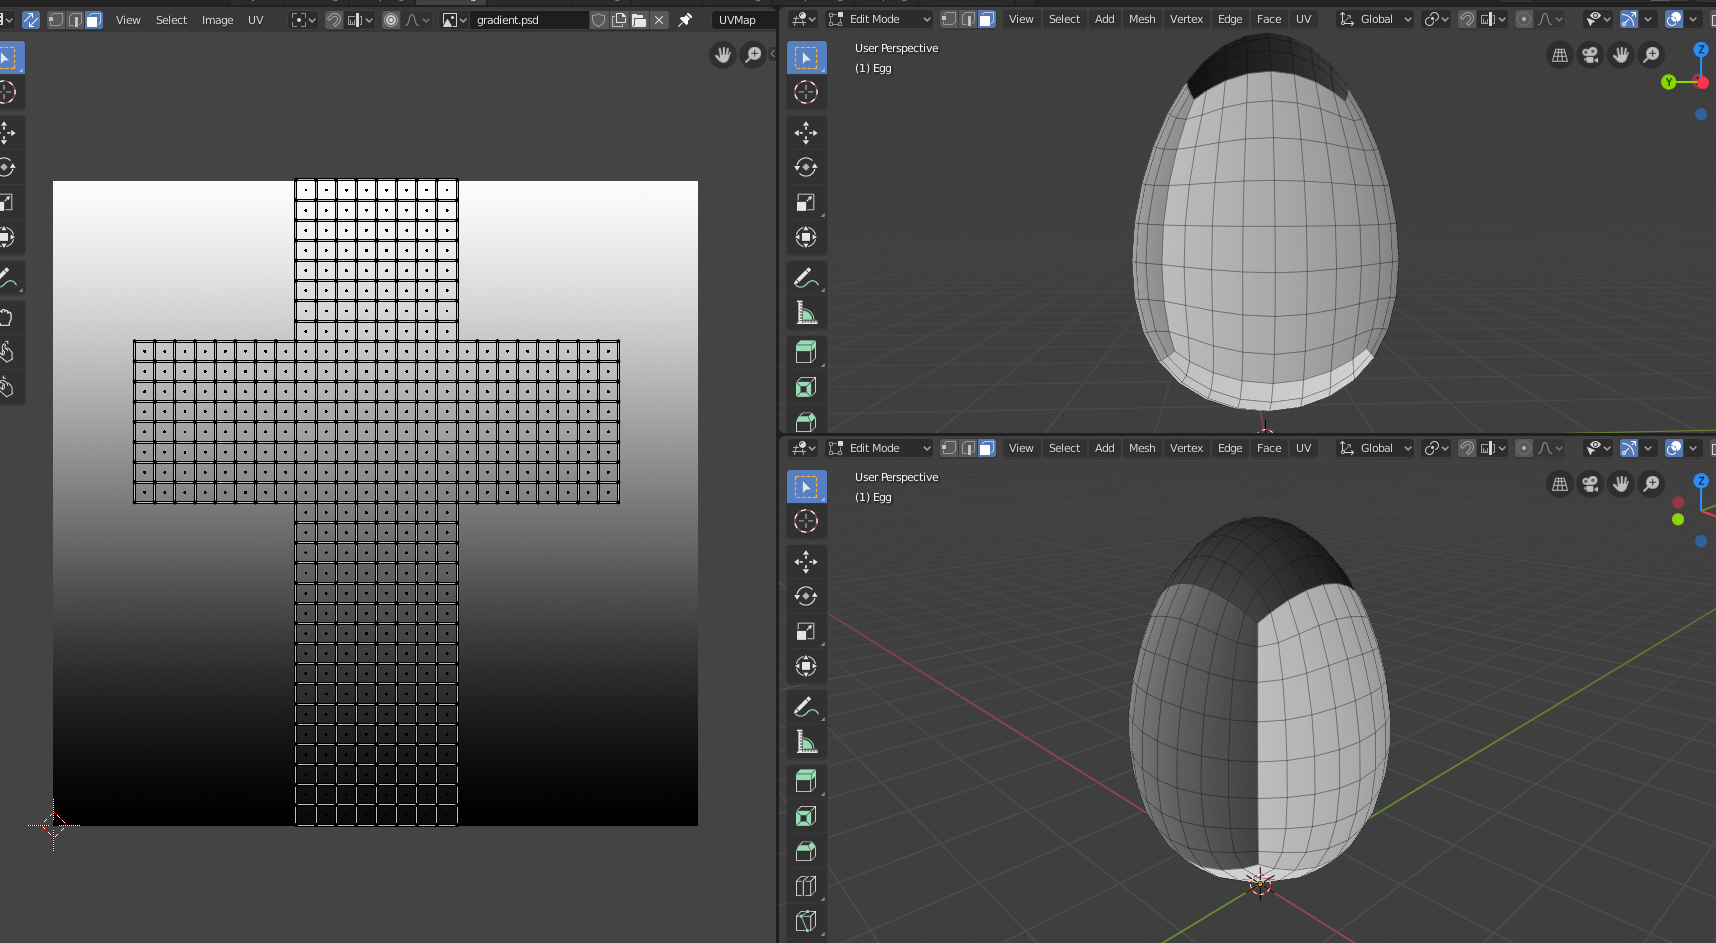Screen dimensions: 1716x943
Task: Select the Cursor tool in top 3D viewport
Action: pyautogui.click(x=806, y=93)
